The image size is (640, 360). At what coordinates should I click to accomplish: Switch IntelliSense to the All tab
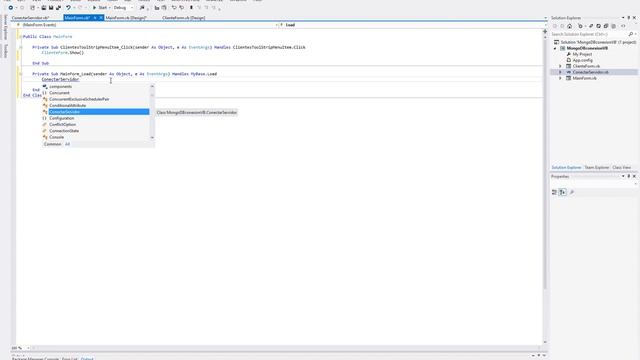click(67, 144)
